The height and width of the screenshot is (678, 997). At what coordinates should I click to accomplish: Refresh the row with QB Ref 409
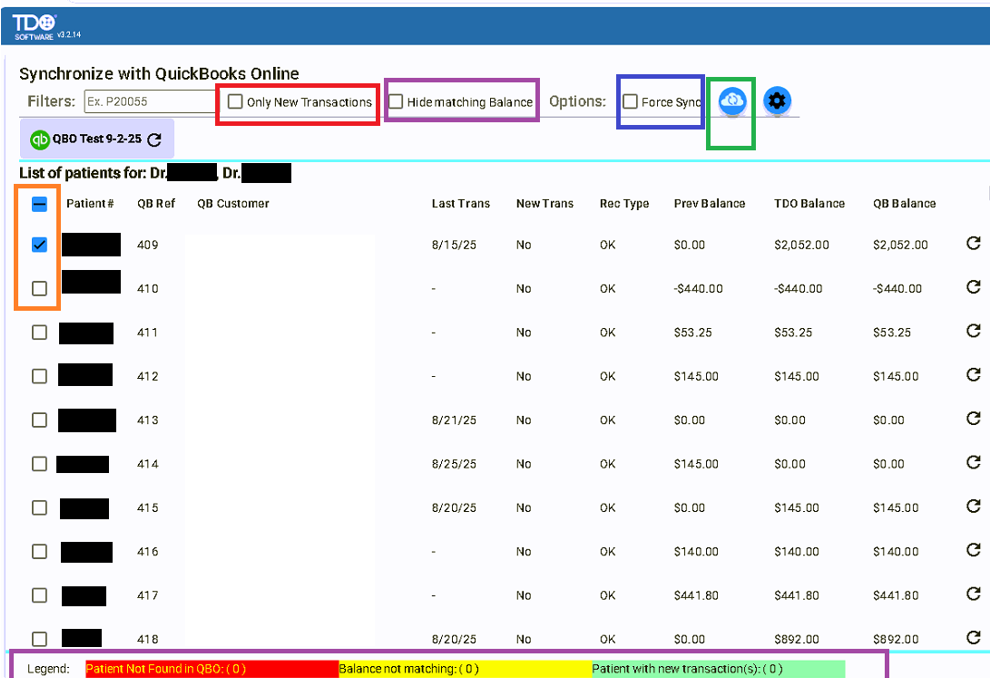(973, 243)
